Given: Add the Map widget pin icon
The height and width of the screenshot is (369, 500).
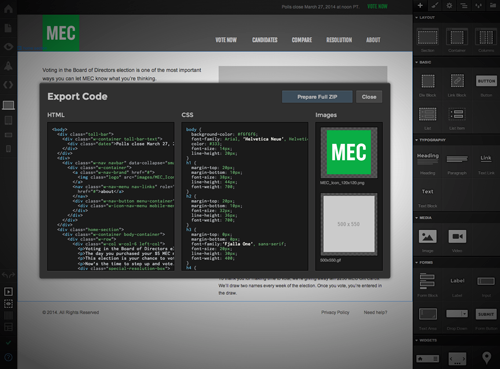Looking at the screenshot, I should click(x=486, y=358).
